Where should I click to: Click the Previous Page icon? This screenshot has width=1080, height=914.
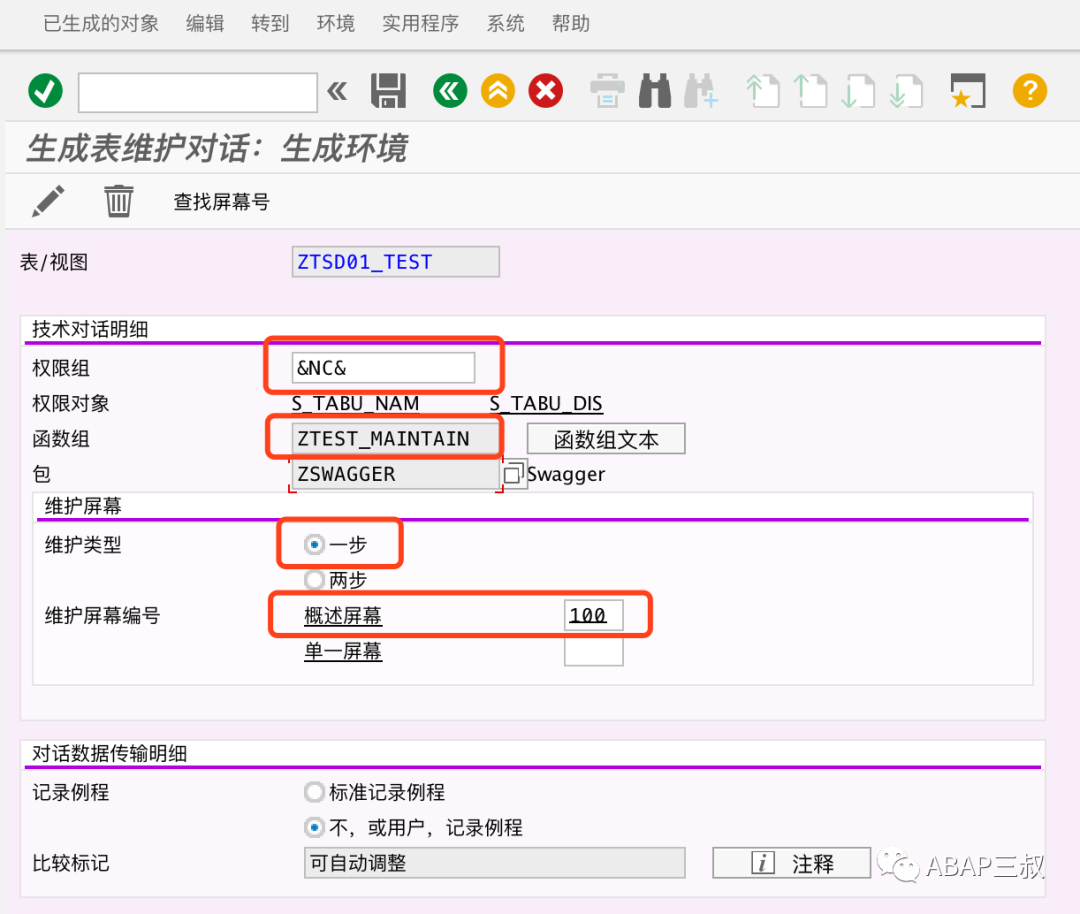click(x=811, y=91)
